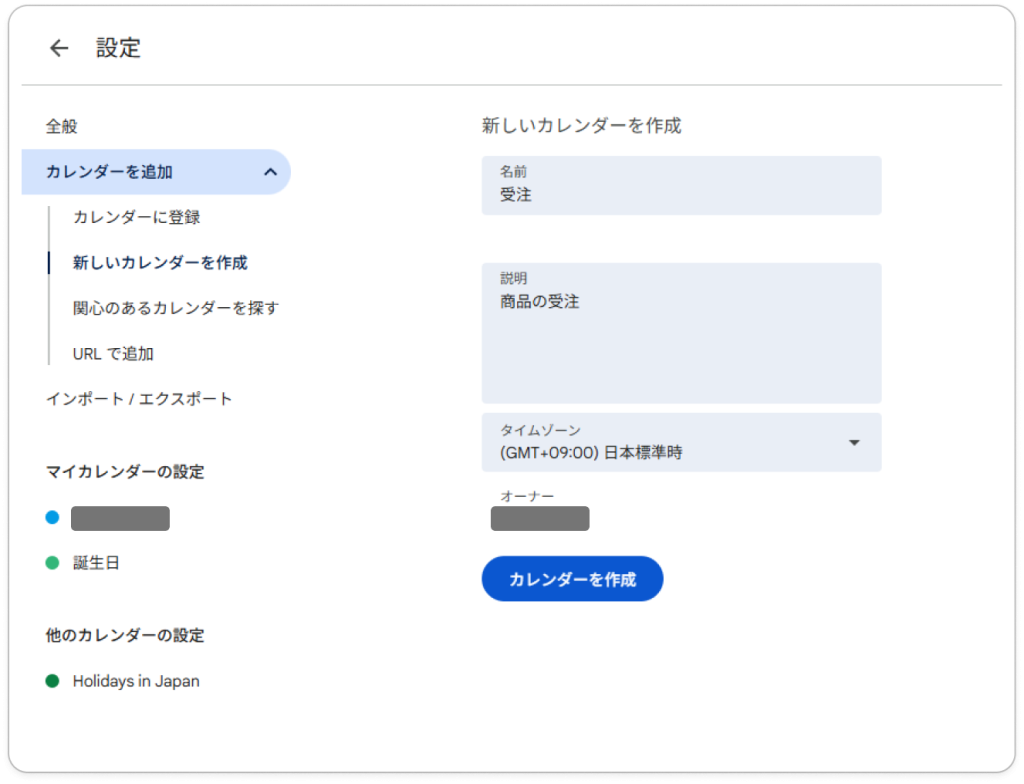Click the タイムゾーン dropdown arrow
Image resolution: width=1024 pixels, height=784 pixels.
pyautogui.click(x=855, y=442)
